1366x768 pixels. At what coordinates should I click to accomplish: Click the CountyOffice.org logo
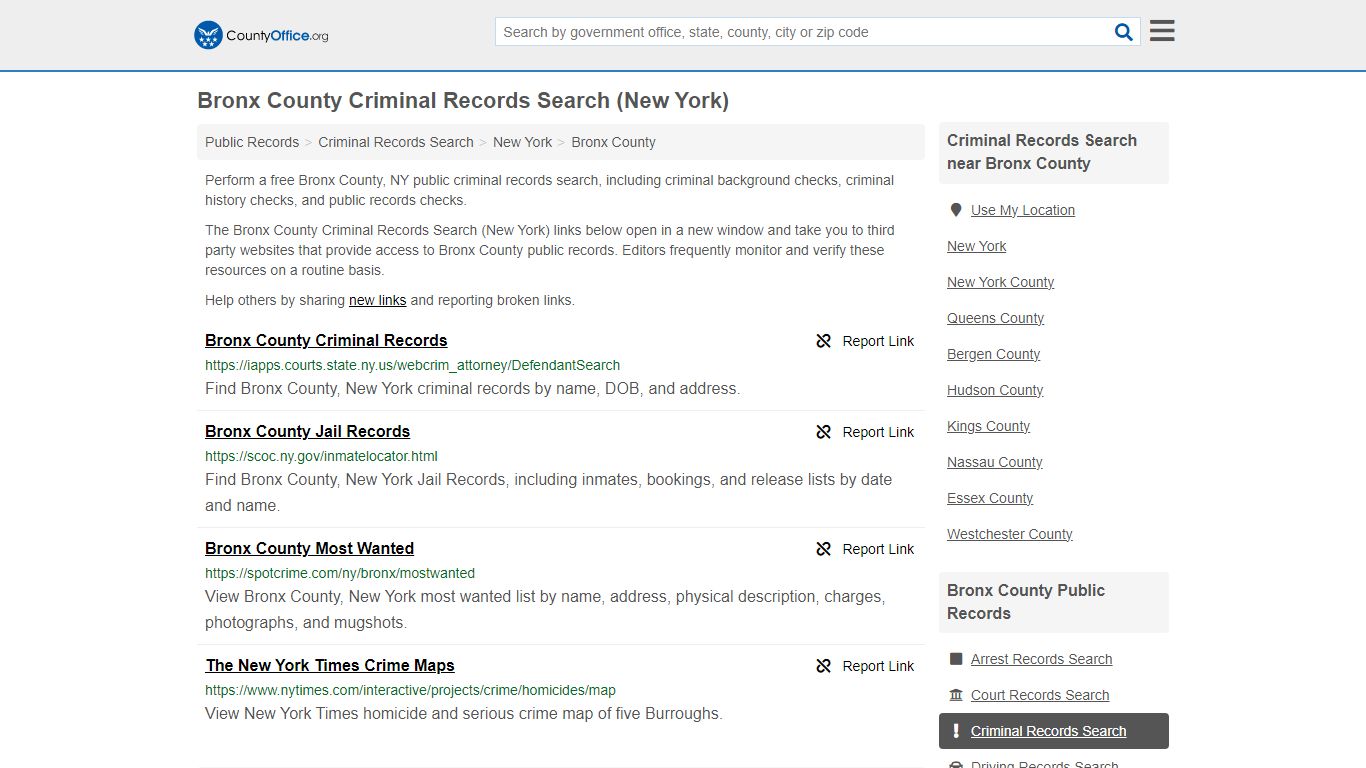tap(261, 35)
